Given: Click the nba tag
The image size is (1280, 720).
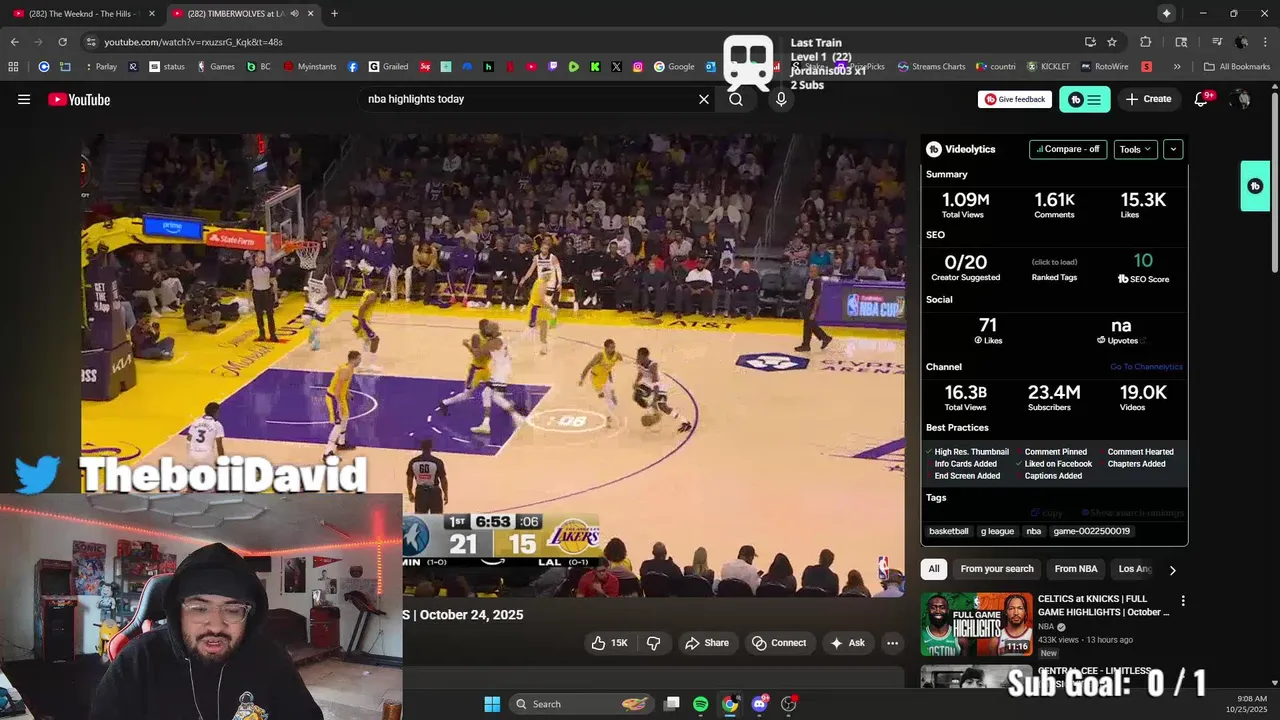Looking at the screenshot, I should click(1034, 531).
